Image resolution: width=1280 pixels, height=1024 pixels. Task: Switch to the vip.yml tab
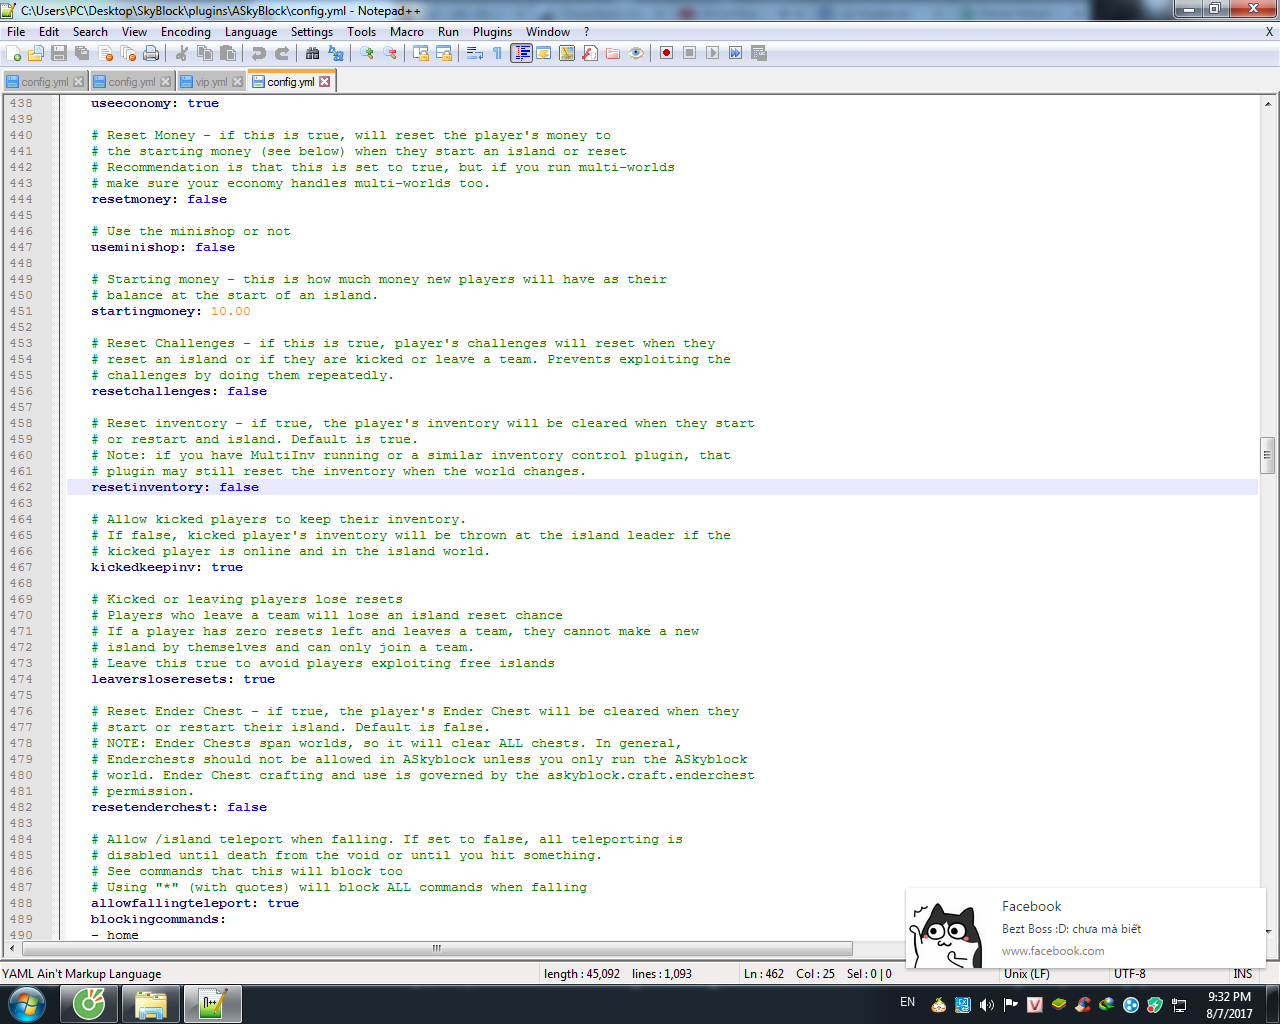click(211, 82)
